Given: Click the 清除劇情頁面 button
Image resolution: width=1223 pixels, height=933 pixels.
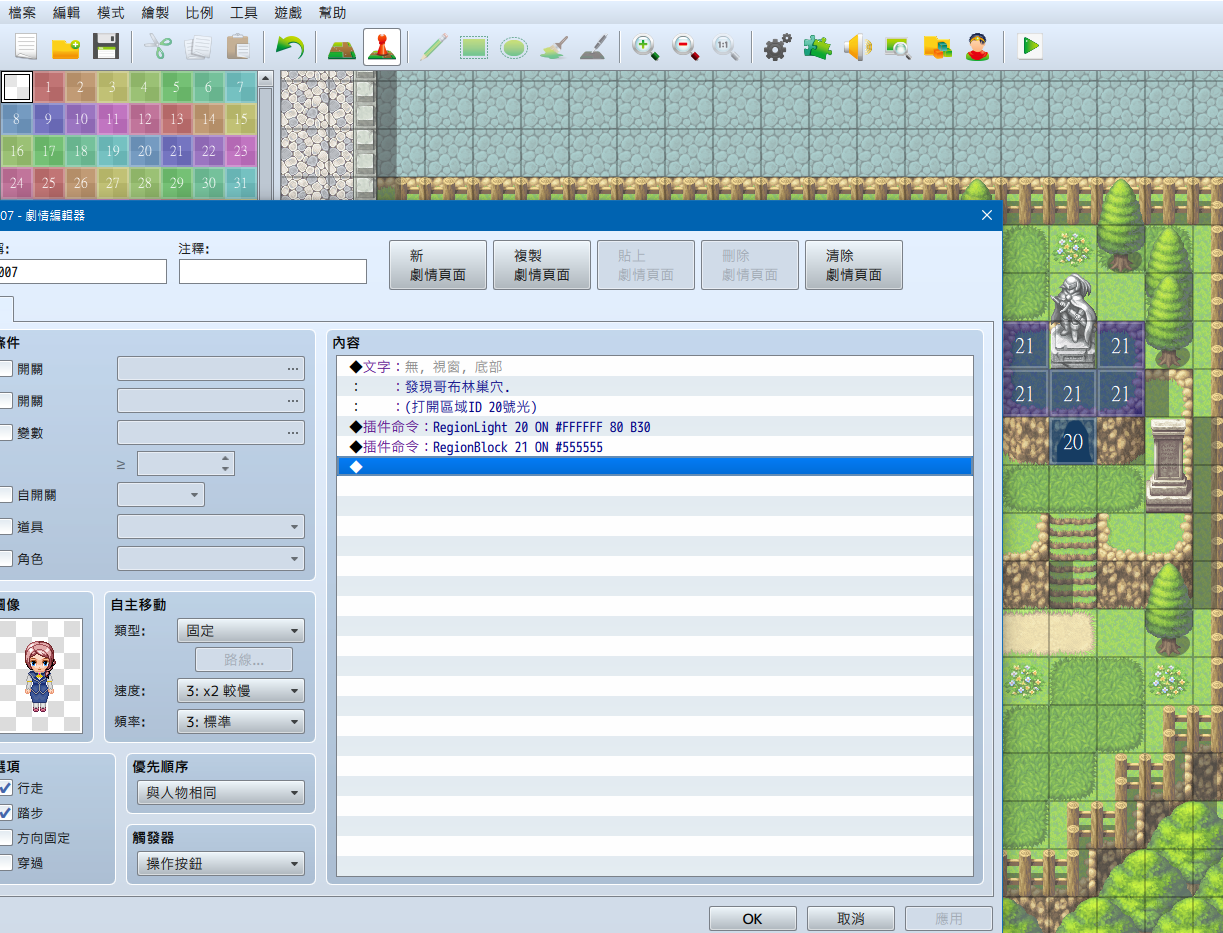Looking at the screenshot, I should (854, 265).
